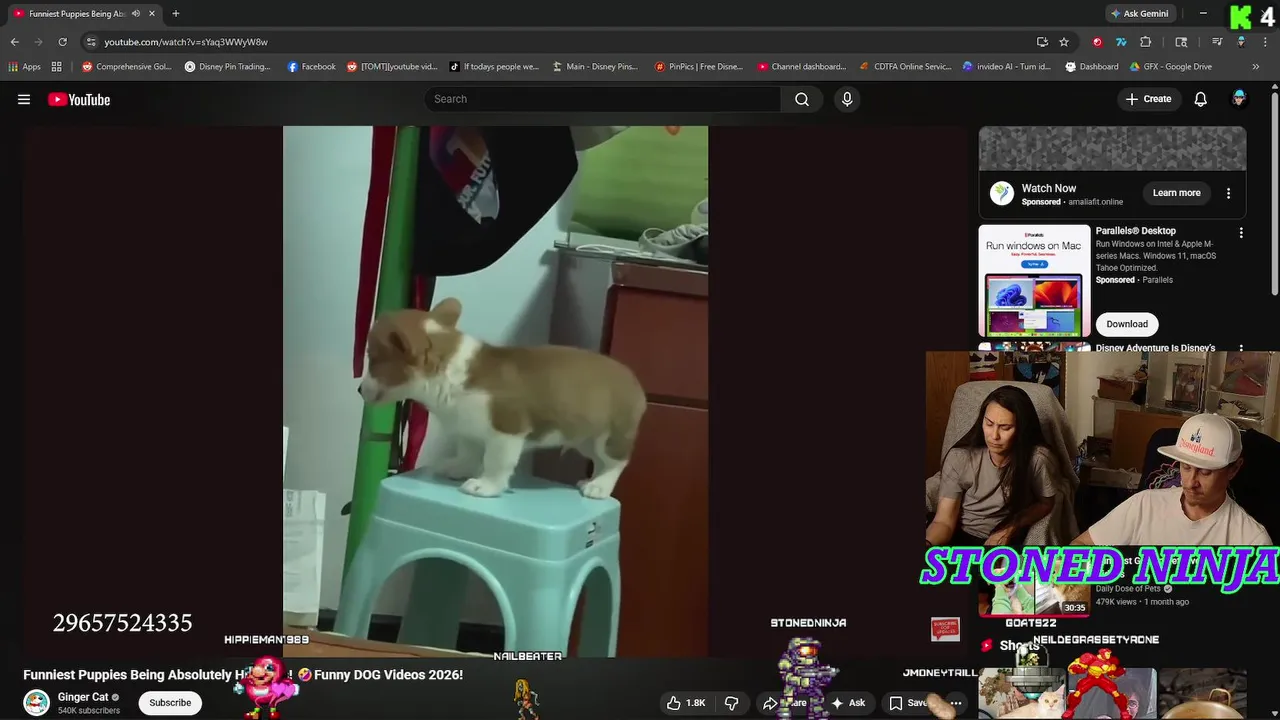Viewport: 1280px width, 720px height.
Task: Go back in browser history
Action: tap(15, 42)
